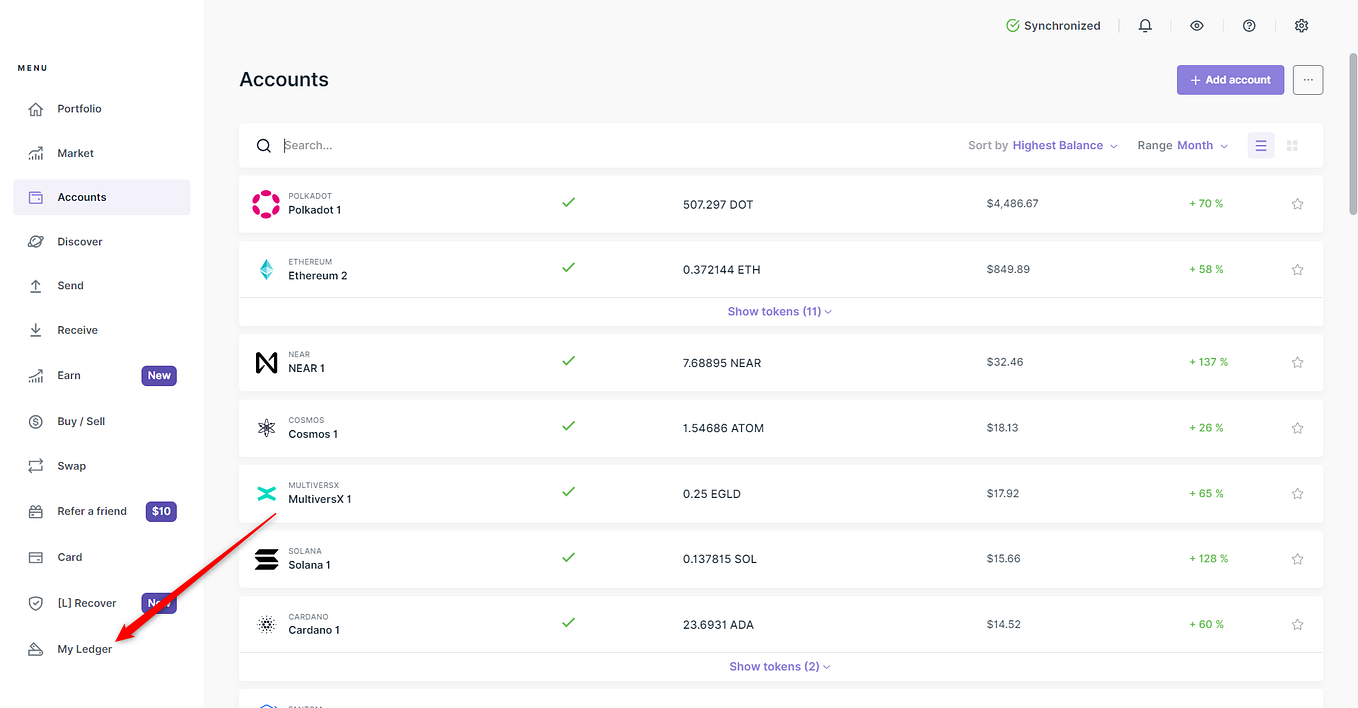This screenshot has height=708, width=1358.
Task: Click the Synchronized status indicator
Action: coord(1053,26)
